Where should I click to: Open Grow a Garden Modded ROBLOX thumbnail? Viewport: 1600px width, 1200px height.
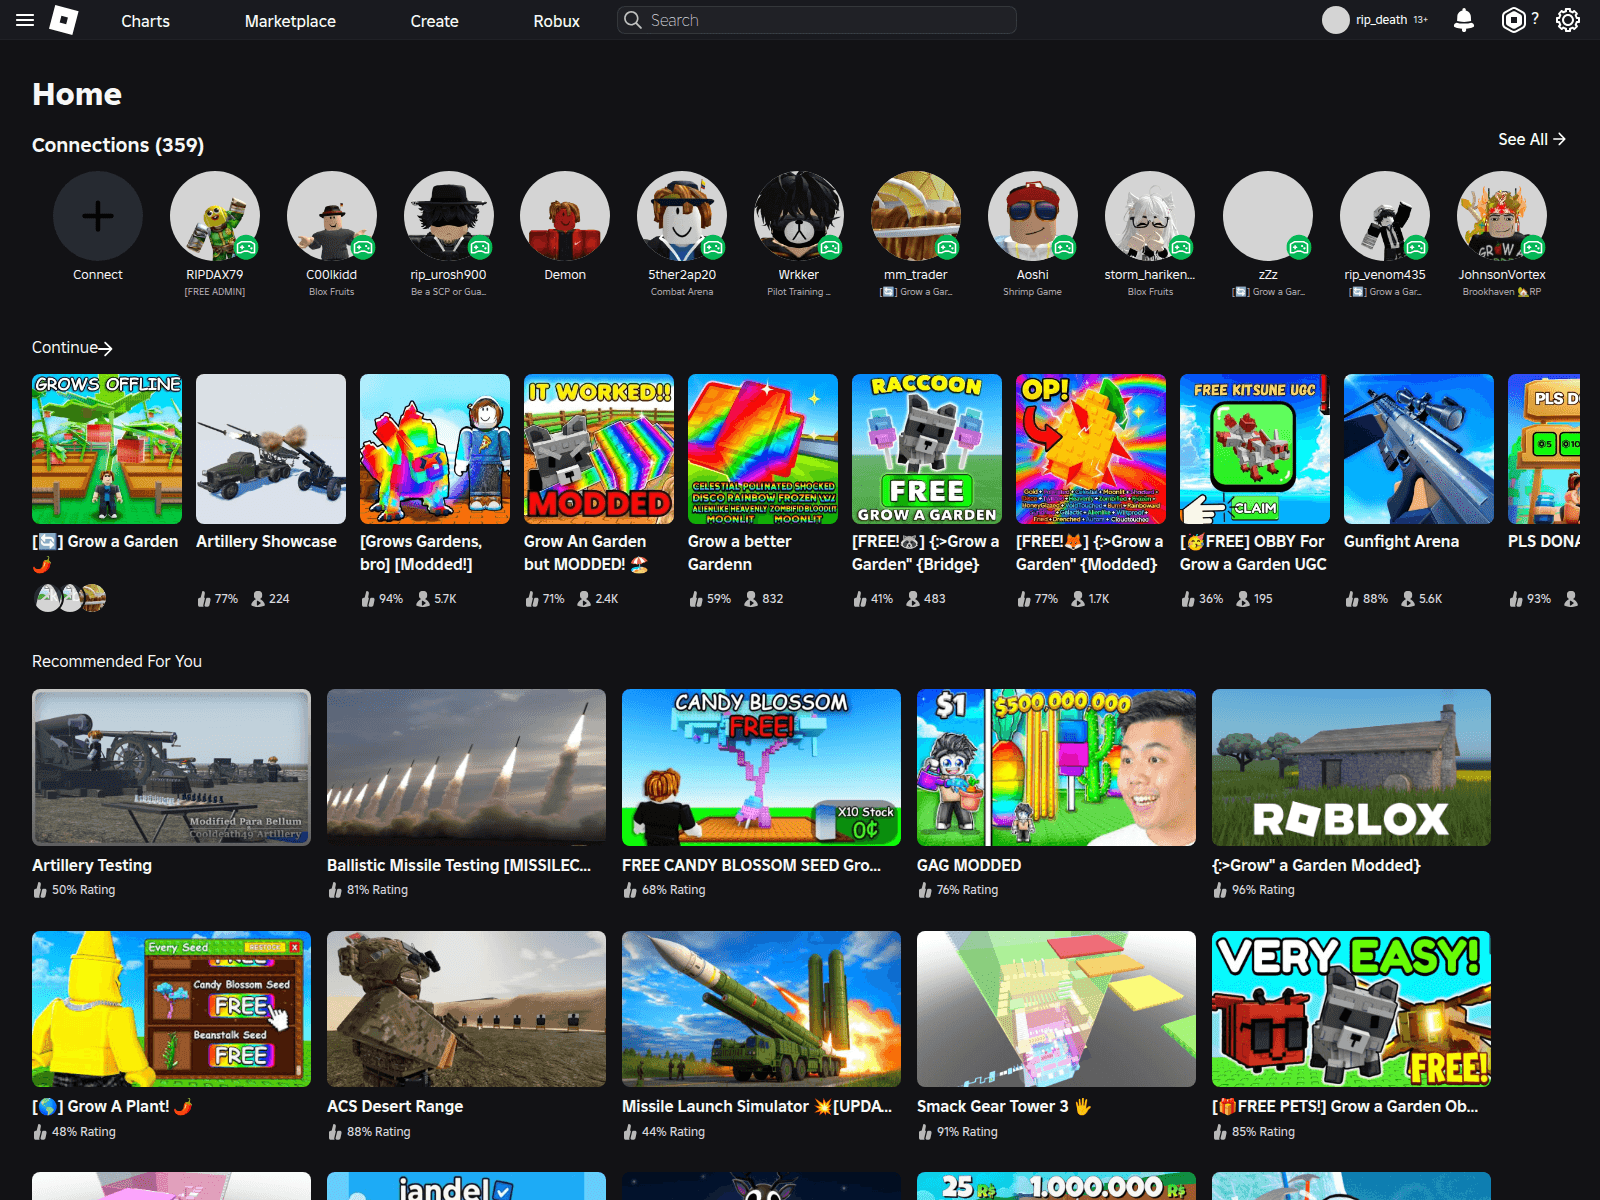point(1351,767)
